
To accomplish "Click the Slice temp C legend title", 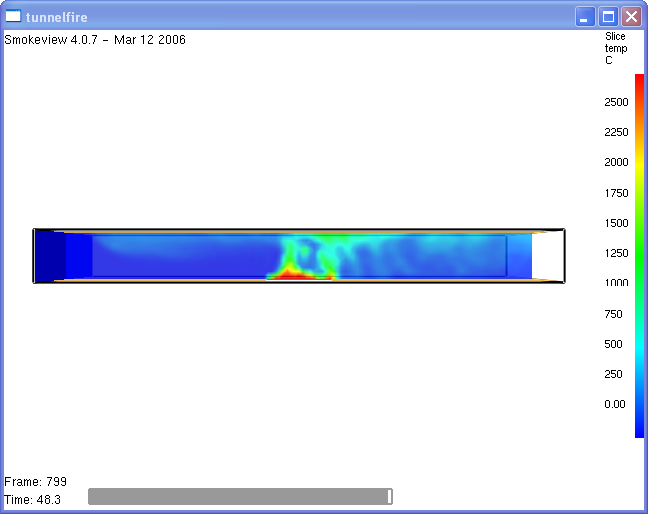I will [614, 48].
